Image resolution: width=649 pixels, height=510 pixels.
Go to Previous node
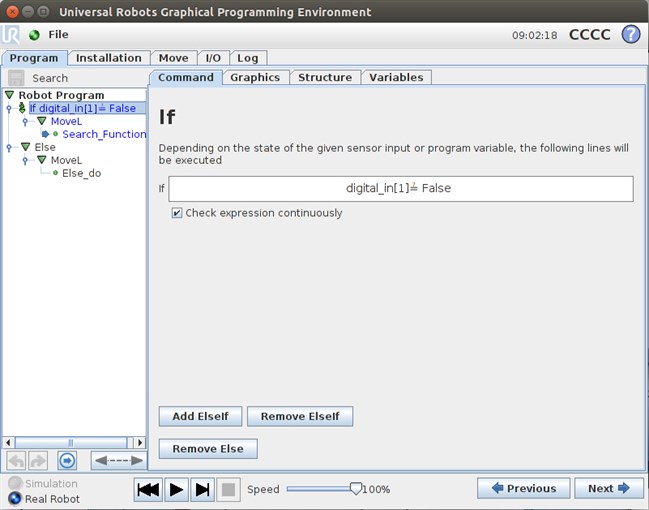click(x=524, y=488)
